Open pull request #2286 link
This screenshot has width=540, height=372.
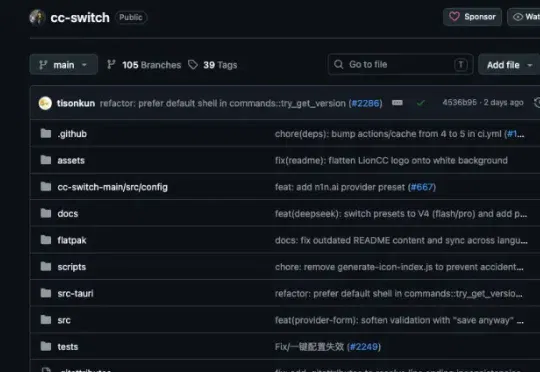coord(365,103)
